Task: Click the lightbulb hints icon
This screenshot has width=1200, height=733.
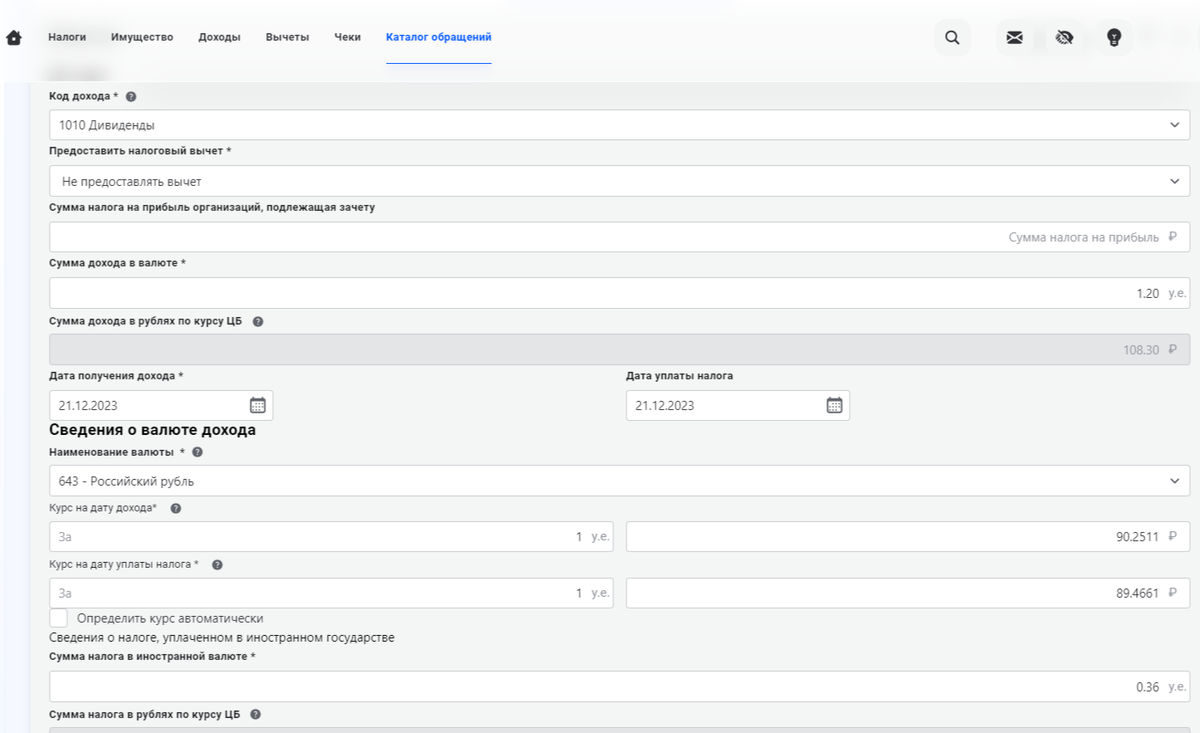Action: pos(1114,38)
